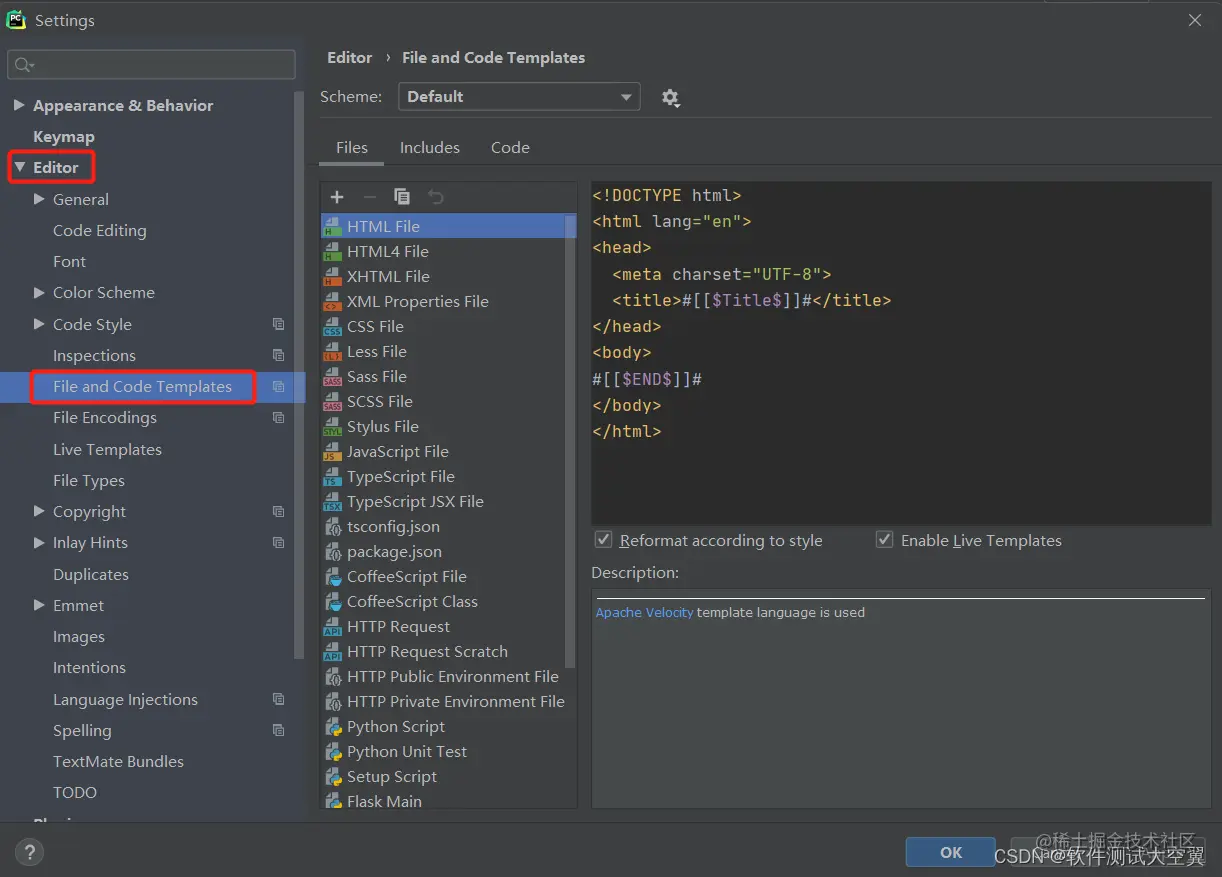Collapse the Editor section arrow
This screenshot has width=1222, height=877.
click(x=19, y=167)
